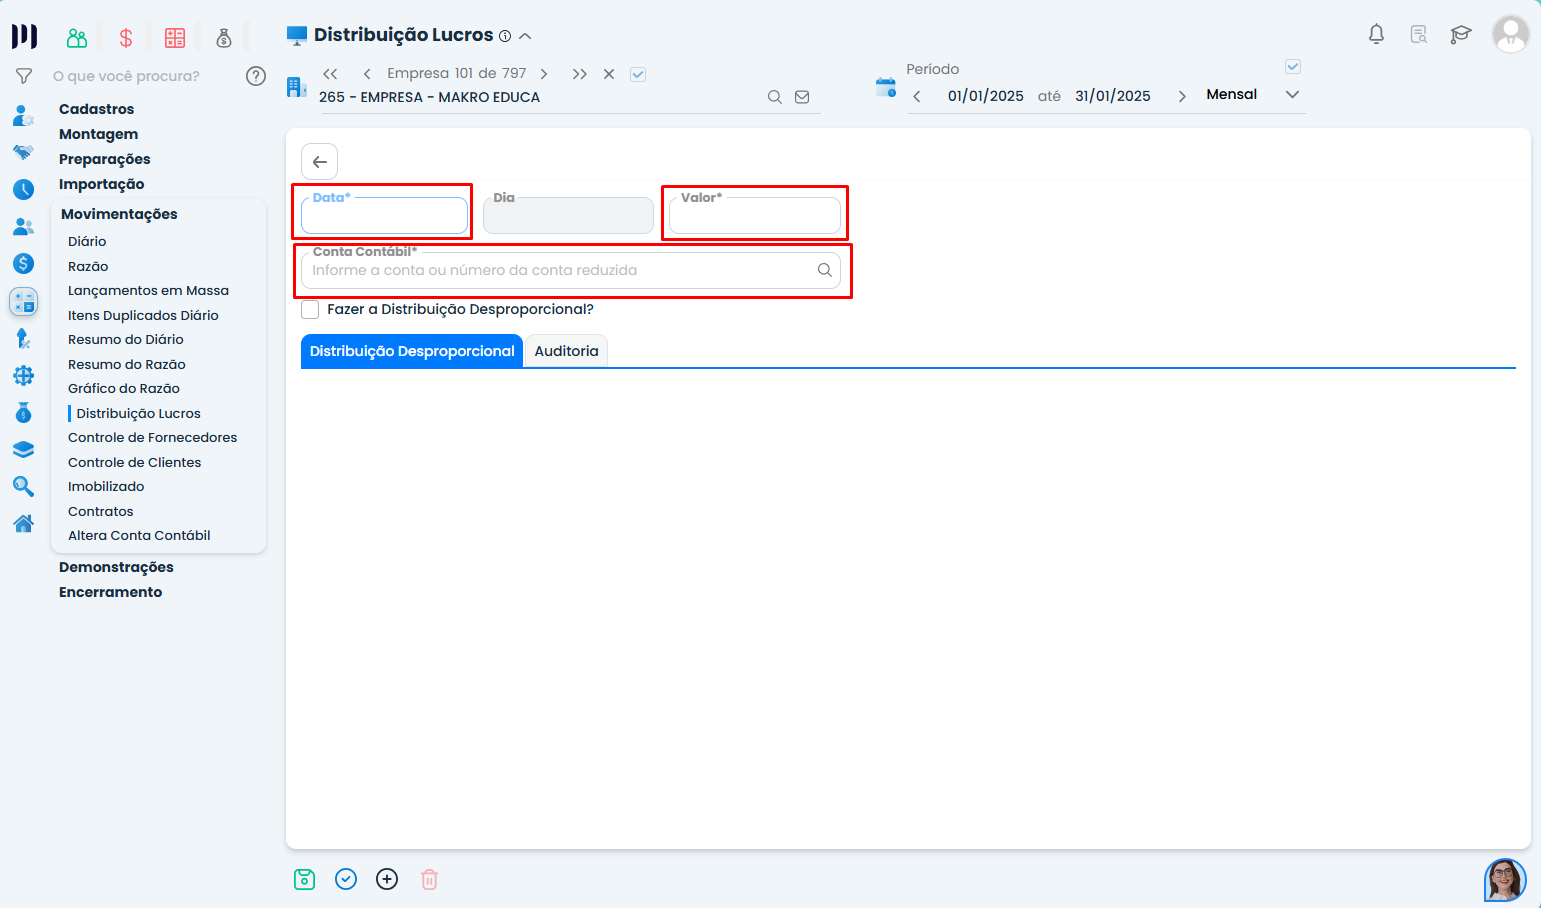Click the red trash delete icon
Image resolution: width=1541 pixels, height=908 pixels.
tap(429, 879)
